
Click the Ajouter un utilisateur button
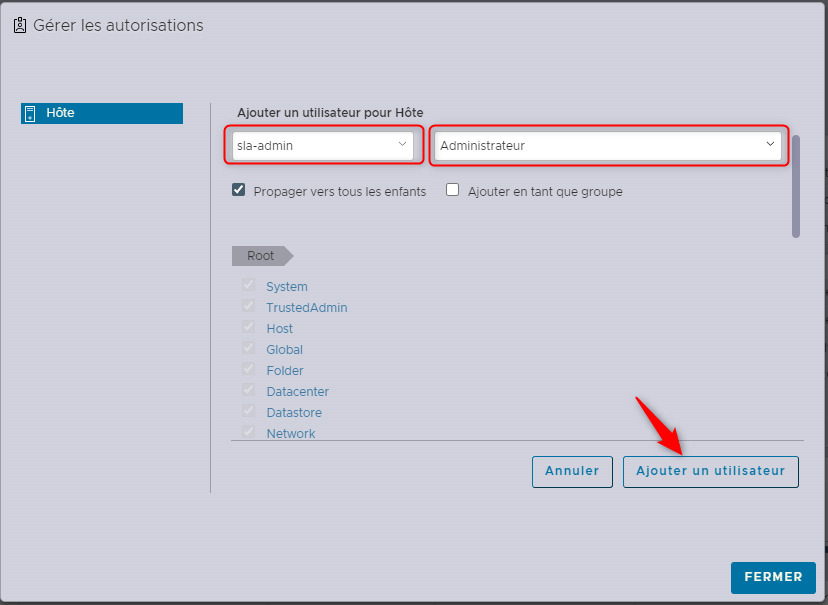[x=710, y=471]
